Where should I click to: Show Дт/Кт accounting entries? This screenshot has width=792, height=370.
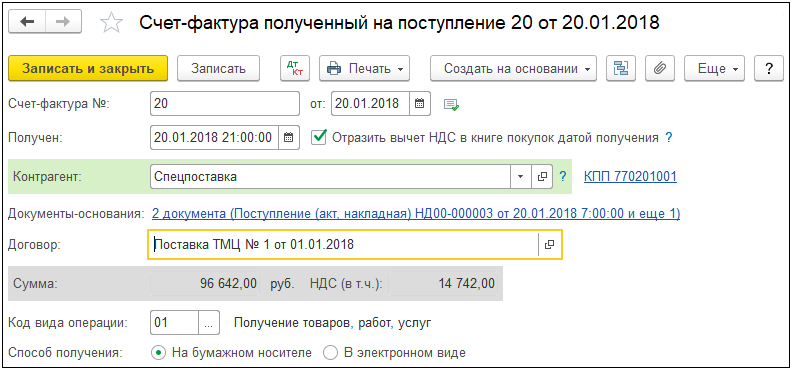(295, 68)
